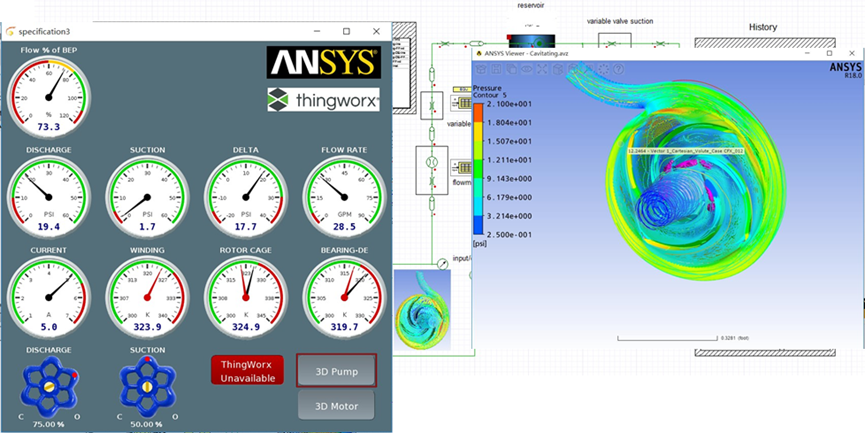The image size is (865, 433).
Task: Click the 3D Pump button
Action: [337, 371]
